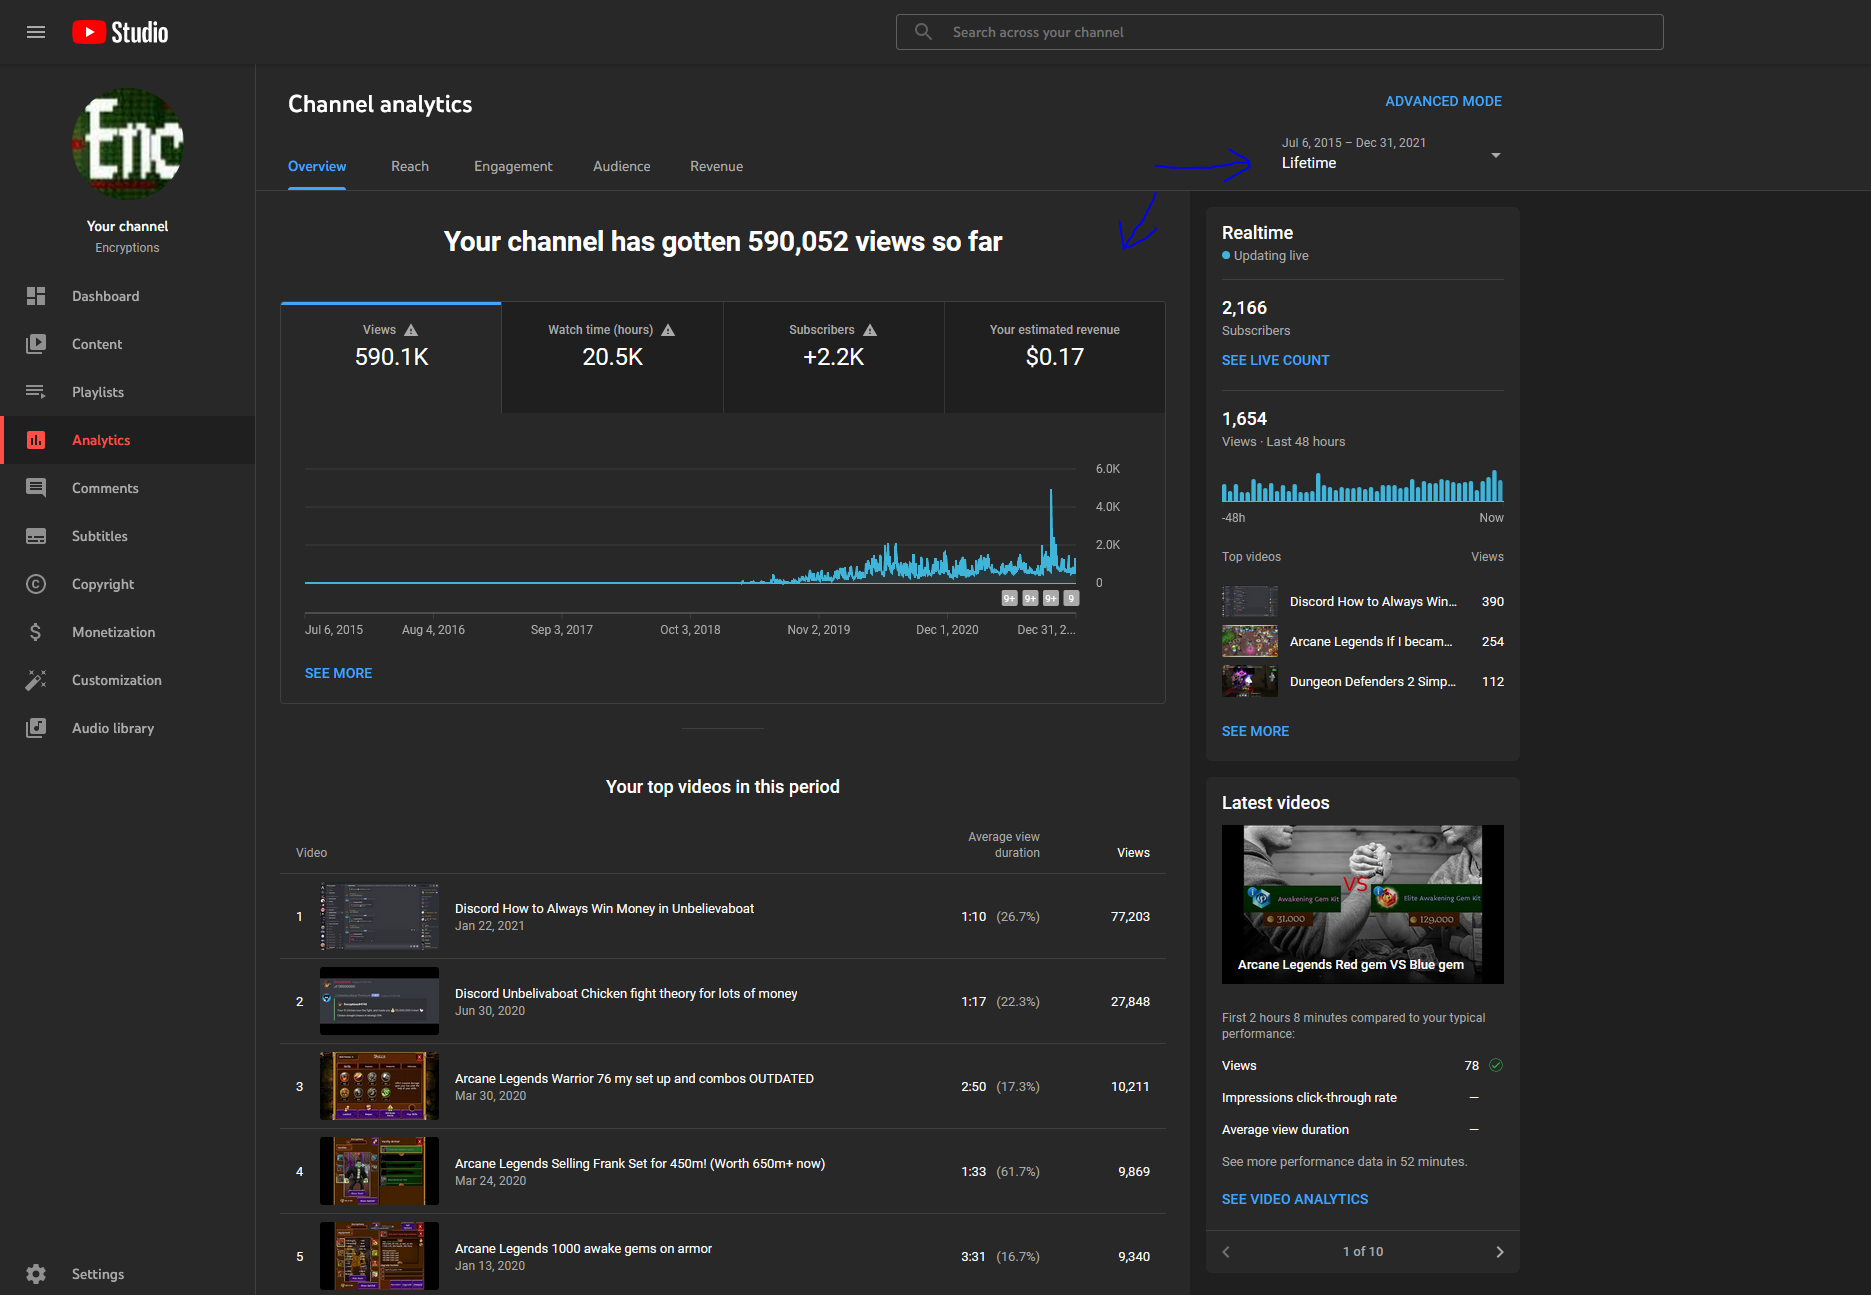Select the Views metric card
This screenshot has height=1295, width=1871.
(x=391, y=358)
